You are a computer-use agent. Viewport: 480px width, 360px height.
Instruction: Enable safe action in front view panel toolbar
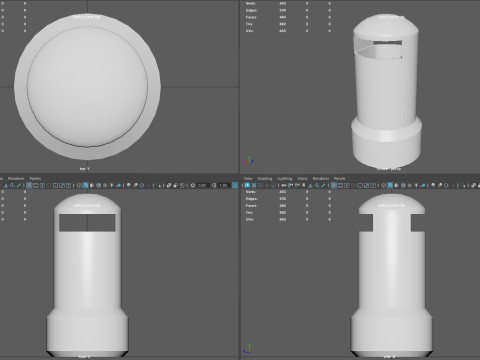pos(62,185)
